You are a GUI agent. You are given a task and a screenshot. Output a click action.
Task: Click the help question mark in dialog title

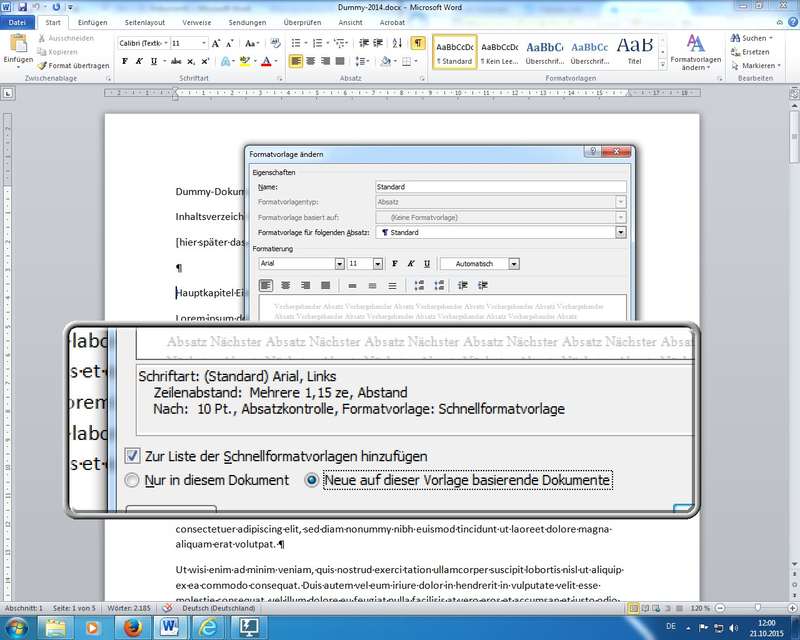pyautogui.click(x=593, y=152)
